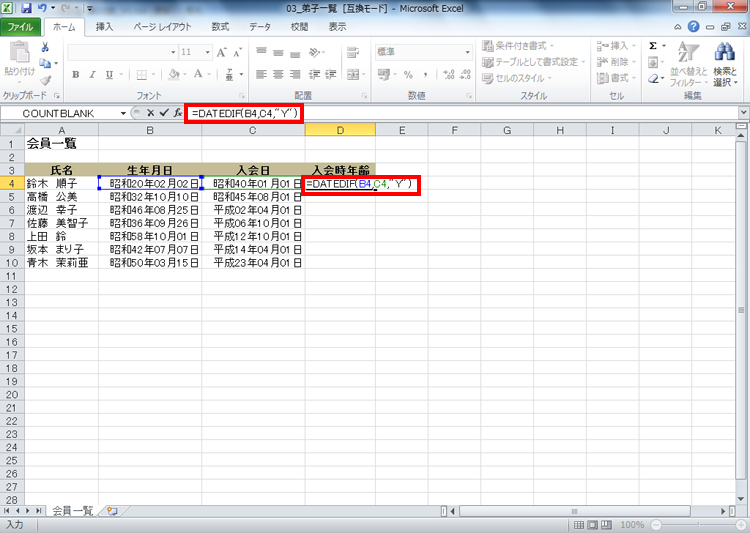Click the Increase Indent icon

point(331,74)
